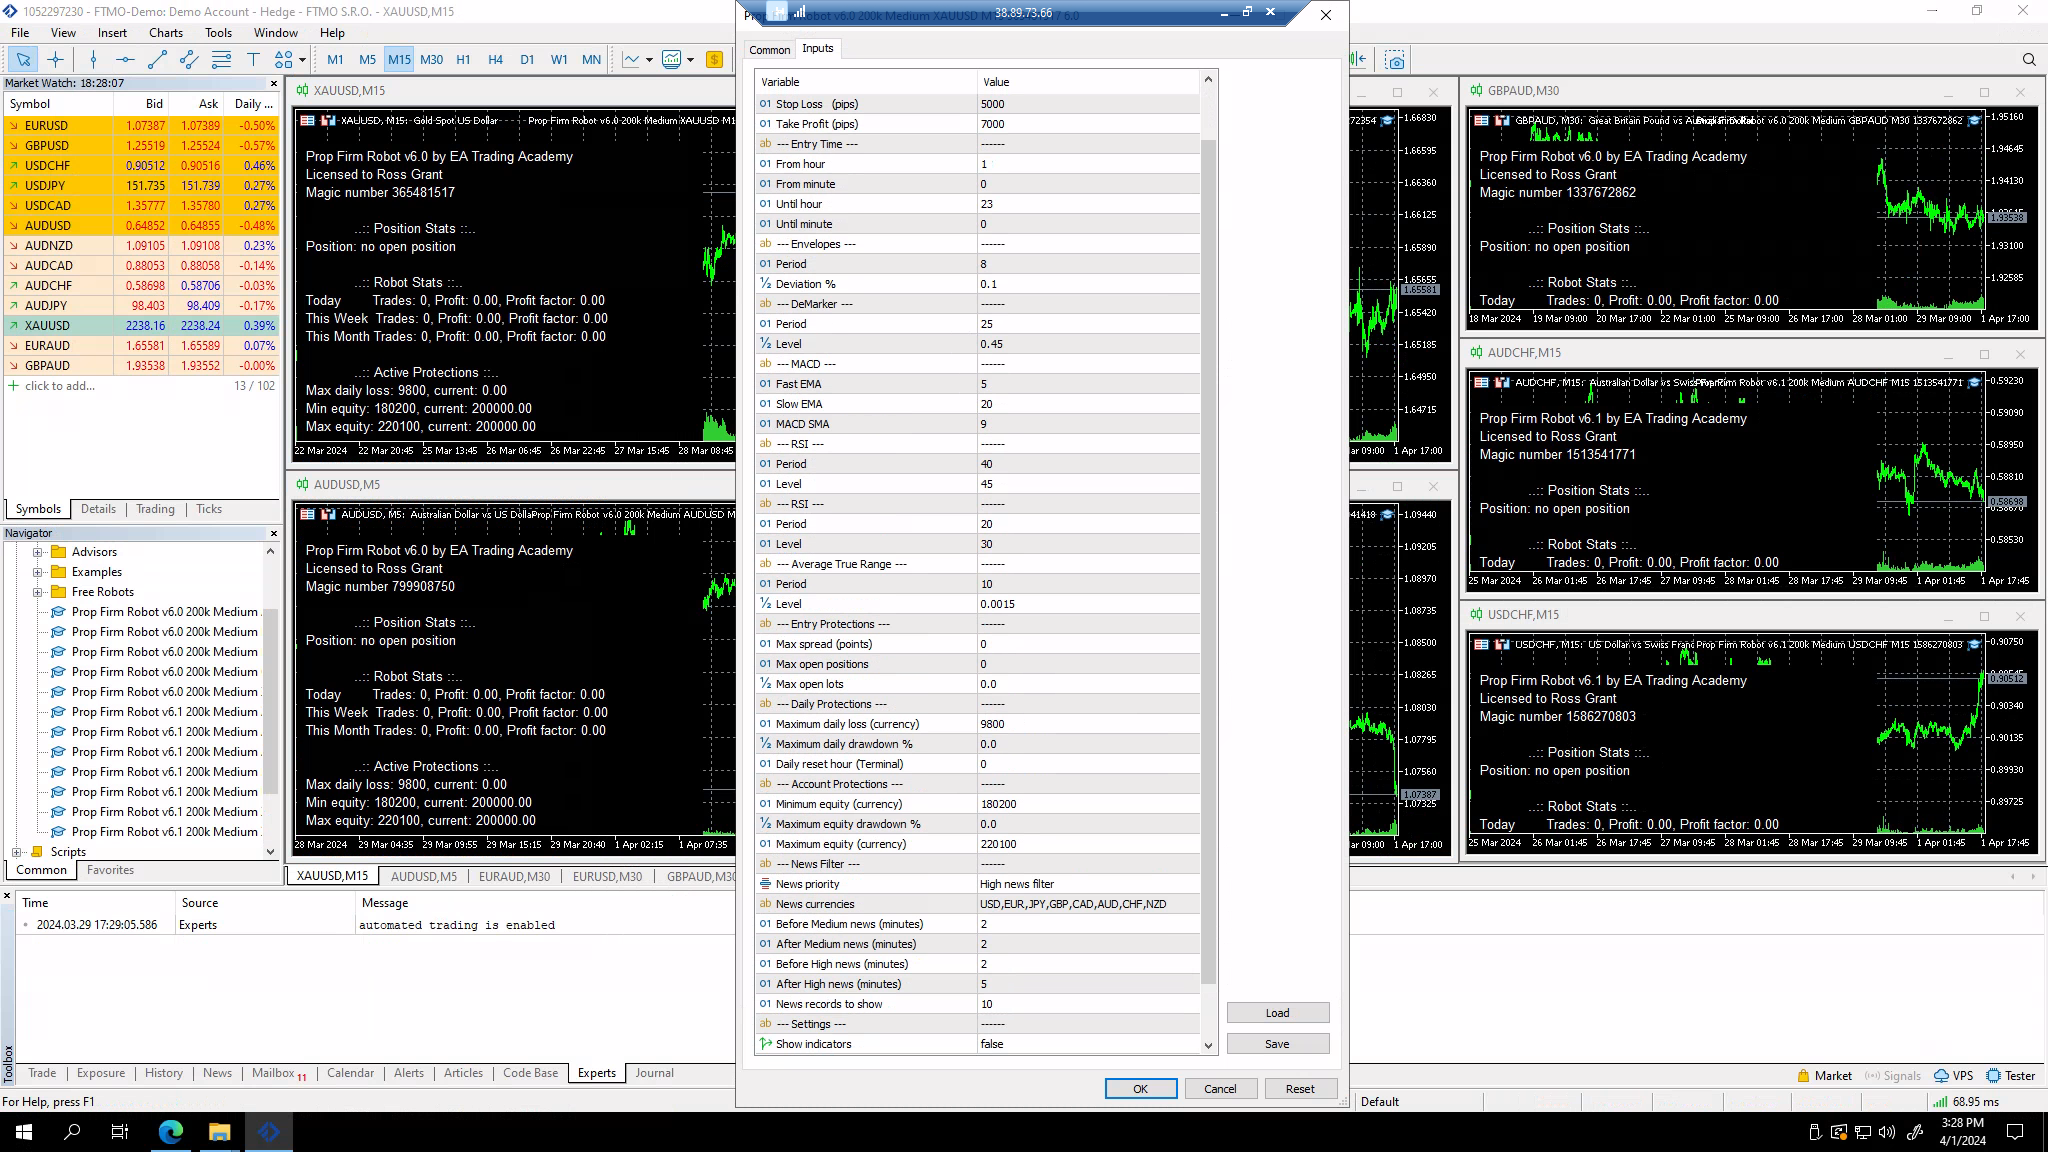
Task: Open the VPS icon in status bar
Action: click(1953, 1076)
